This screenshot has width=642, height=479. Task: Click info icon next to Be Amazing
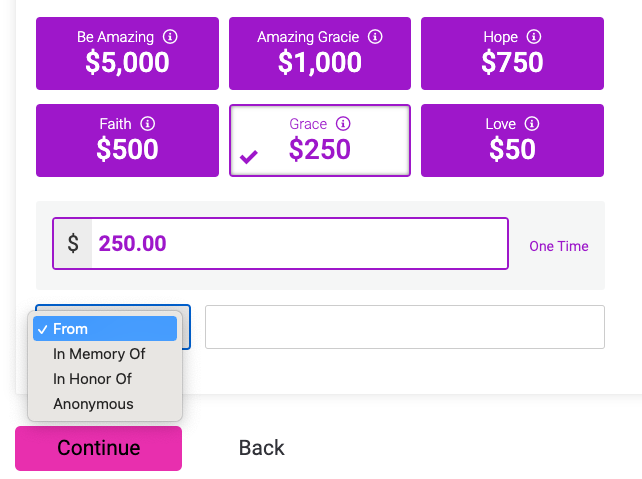tap(170, 37)
